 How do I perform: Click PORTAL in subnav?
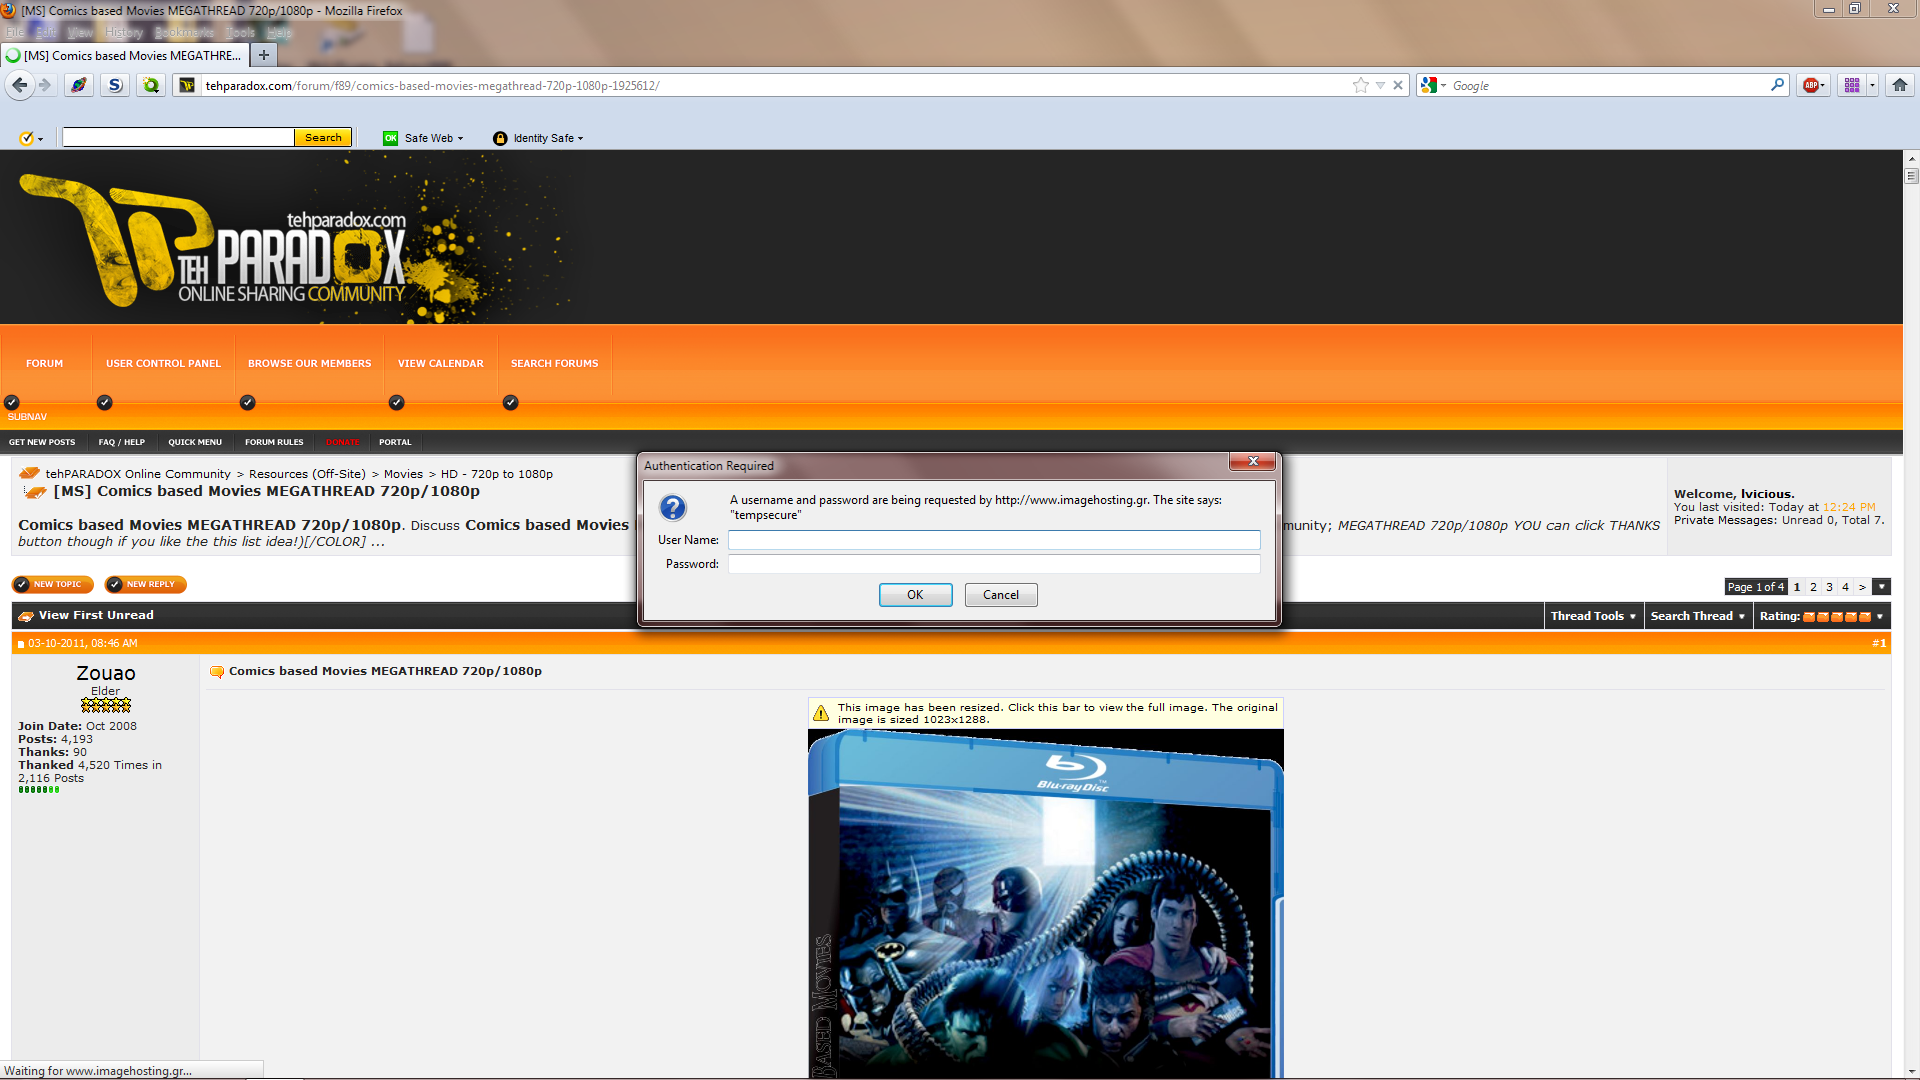tap(395, 442)
